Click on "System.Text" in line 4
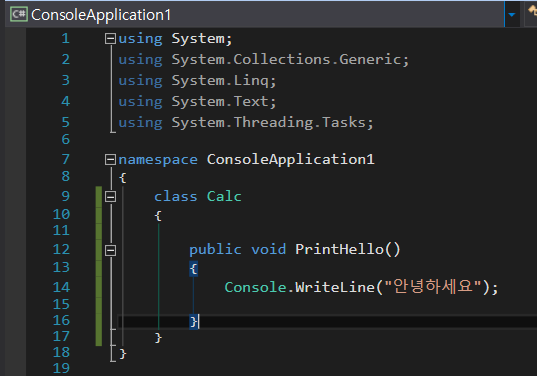The image size is (537, 376). coord(220,102)
